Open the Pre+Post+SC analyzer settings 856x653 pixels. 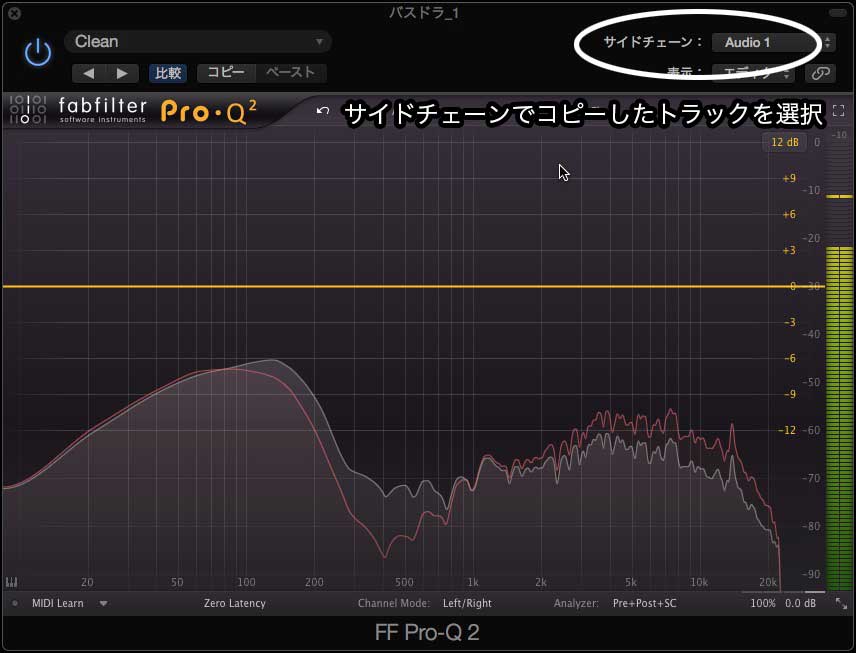coord(645,603)
